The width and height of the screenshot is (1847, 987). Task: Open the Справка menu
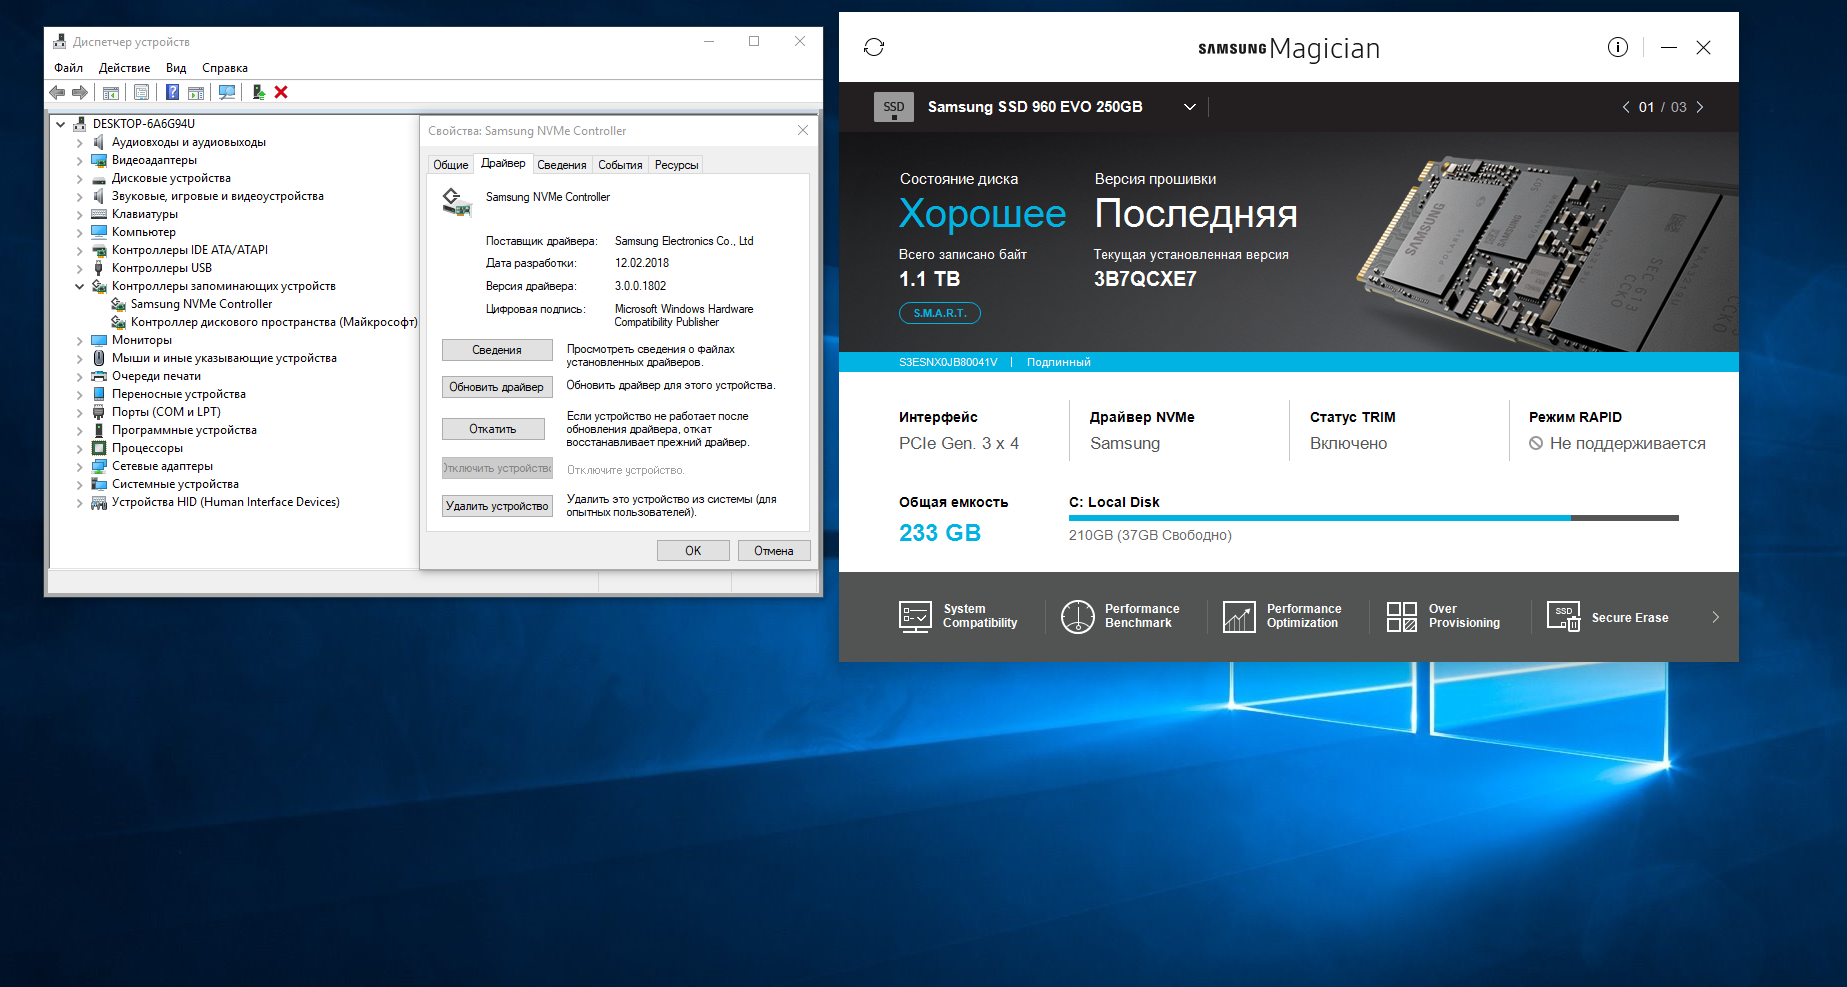(225, 68)
